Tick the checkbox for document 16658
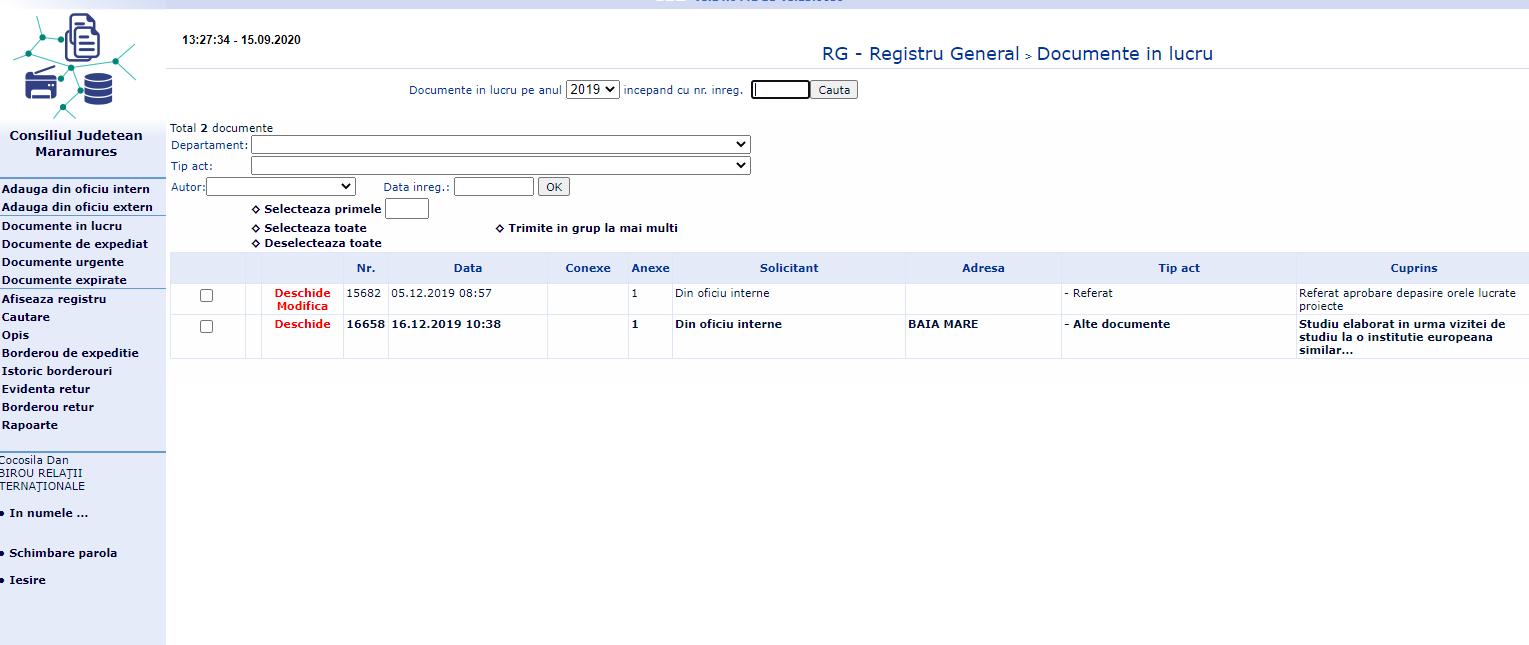This screenshot has width=1529, height=645. pyautogui.click(x=206, y=327)
